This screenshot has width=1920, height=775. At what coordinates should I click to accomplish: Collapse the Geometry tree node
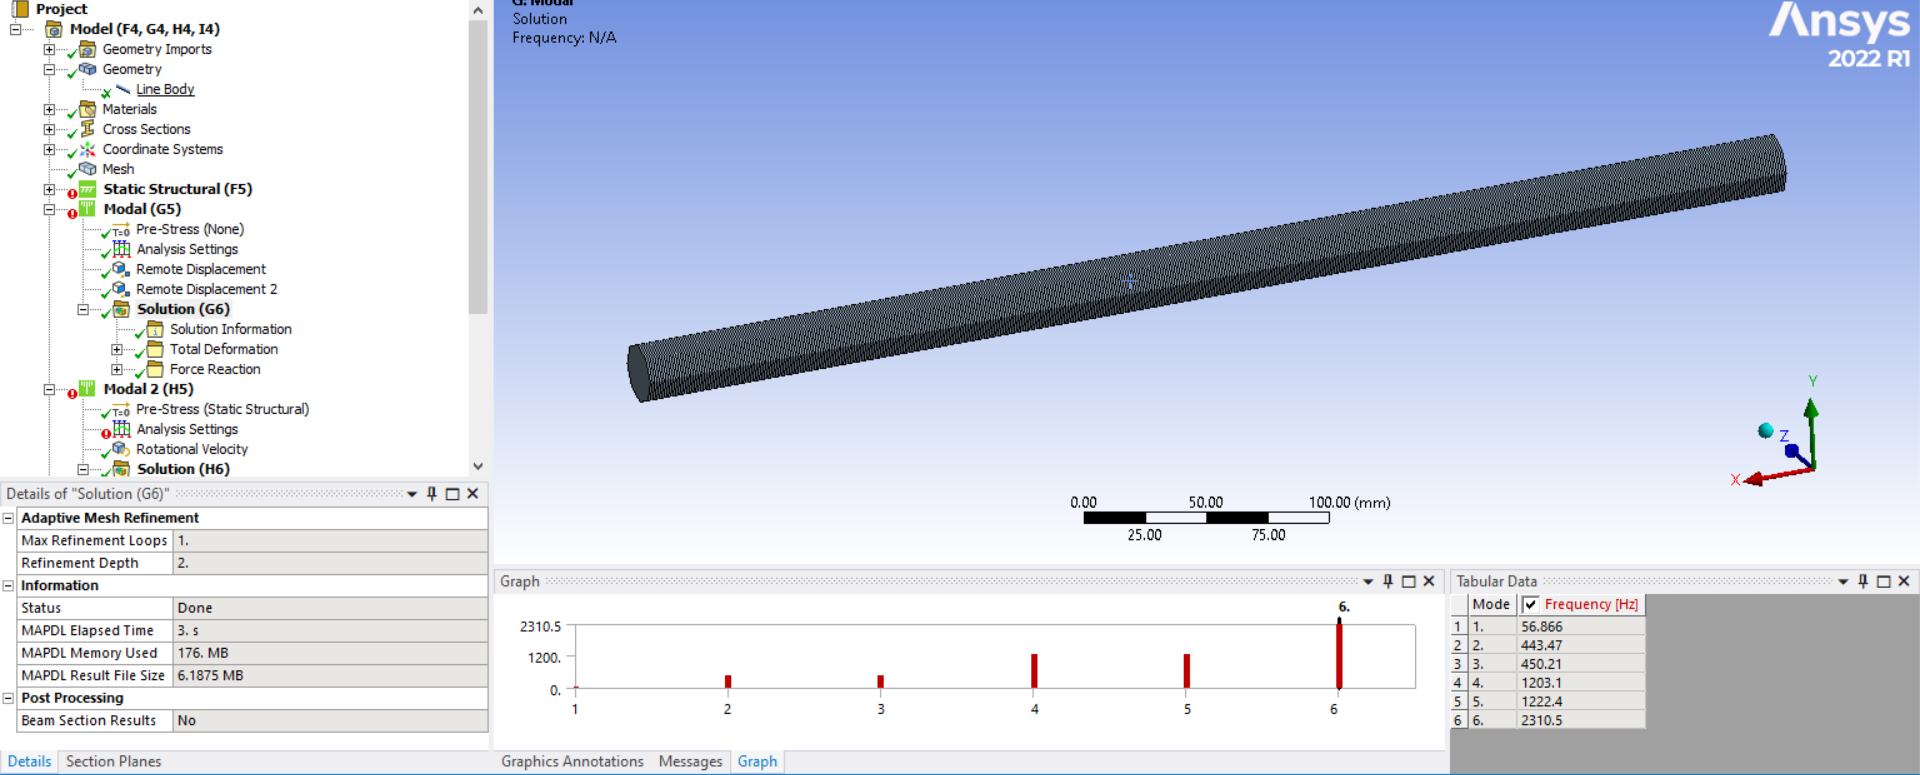tap(49, 69)
